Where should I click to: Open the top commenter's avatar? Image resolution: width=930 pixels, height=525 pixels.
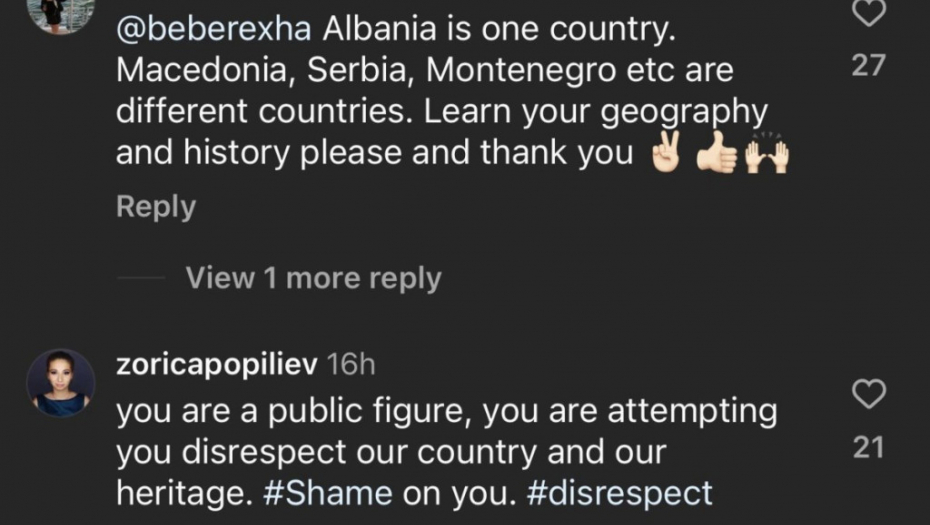tap(61, 12)
